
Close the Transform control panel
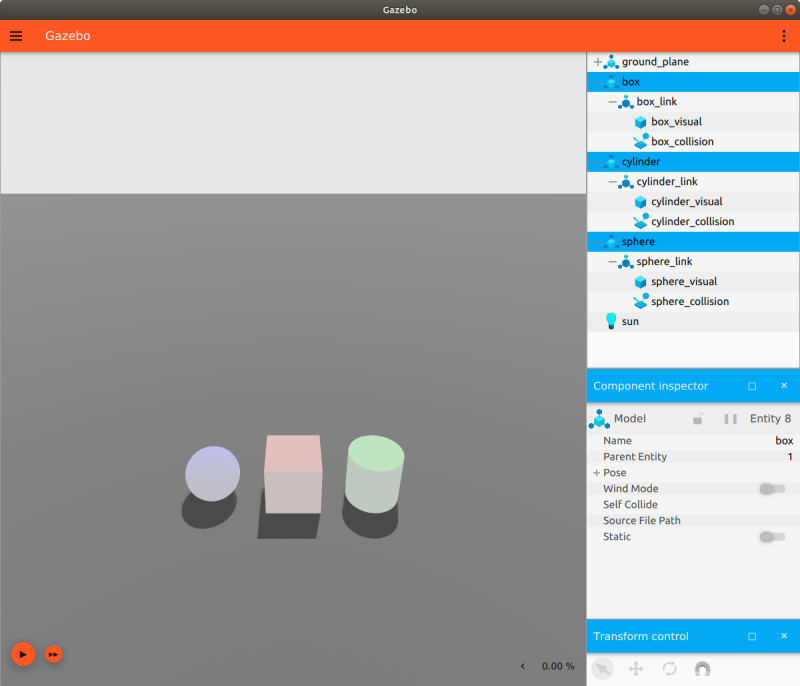tap(784, 636)
